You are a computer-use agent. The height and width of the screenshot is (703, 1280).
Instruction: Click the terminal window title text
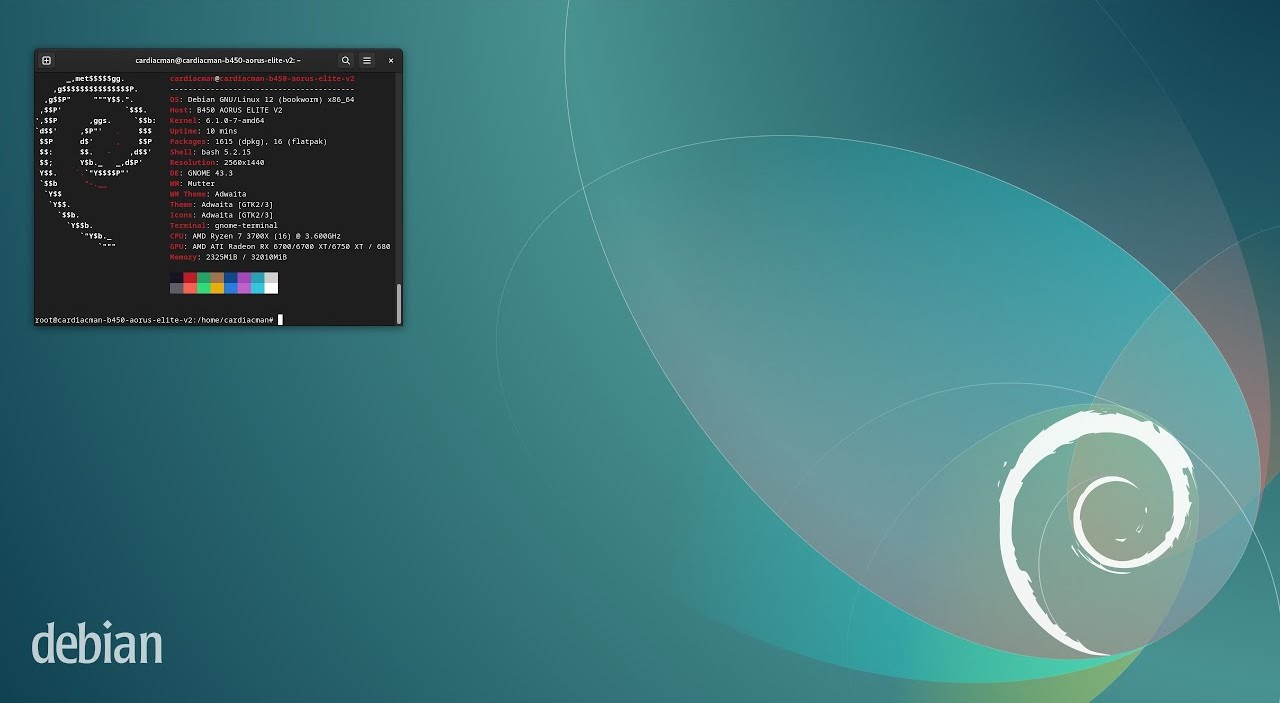click(x=217, y=60)
